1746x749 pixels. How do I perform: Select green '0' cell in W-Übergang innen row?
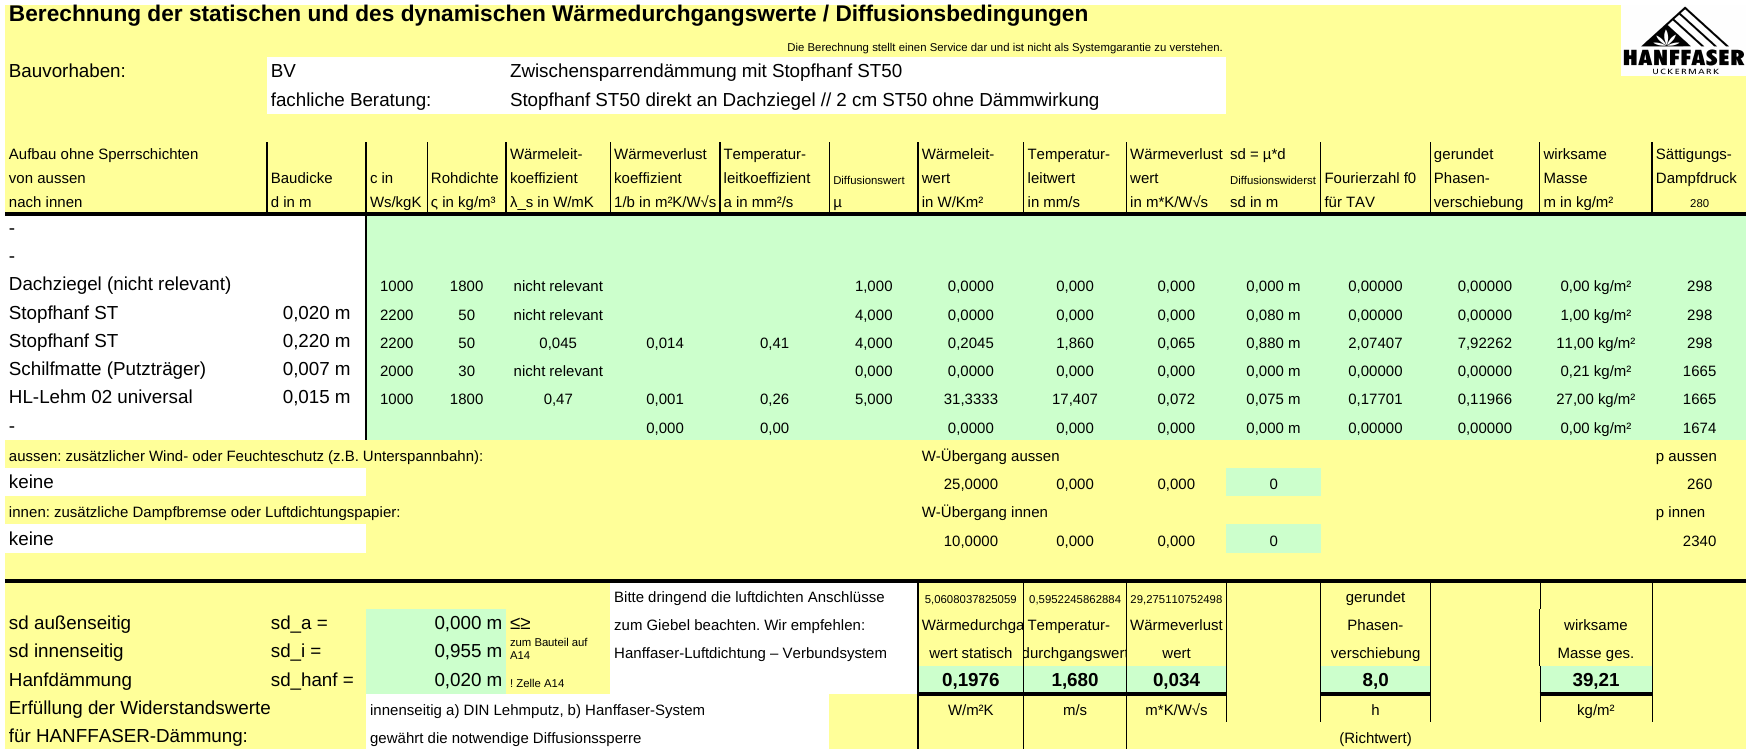point(1273,540)
